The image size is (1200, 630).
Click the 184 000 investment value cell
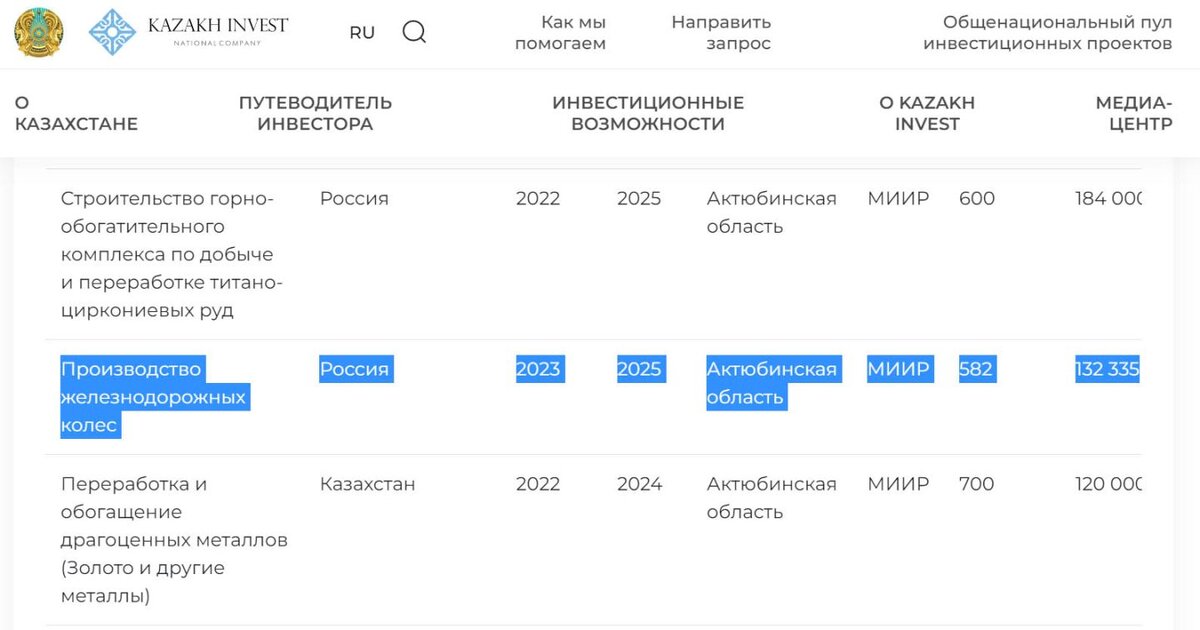(1109, 198)
